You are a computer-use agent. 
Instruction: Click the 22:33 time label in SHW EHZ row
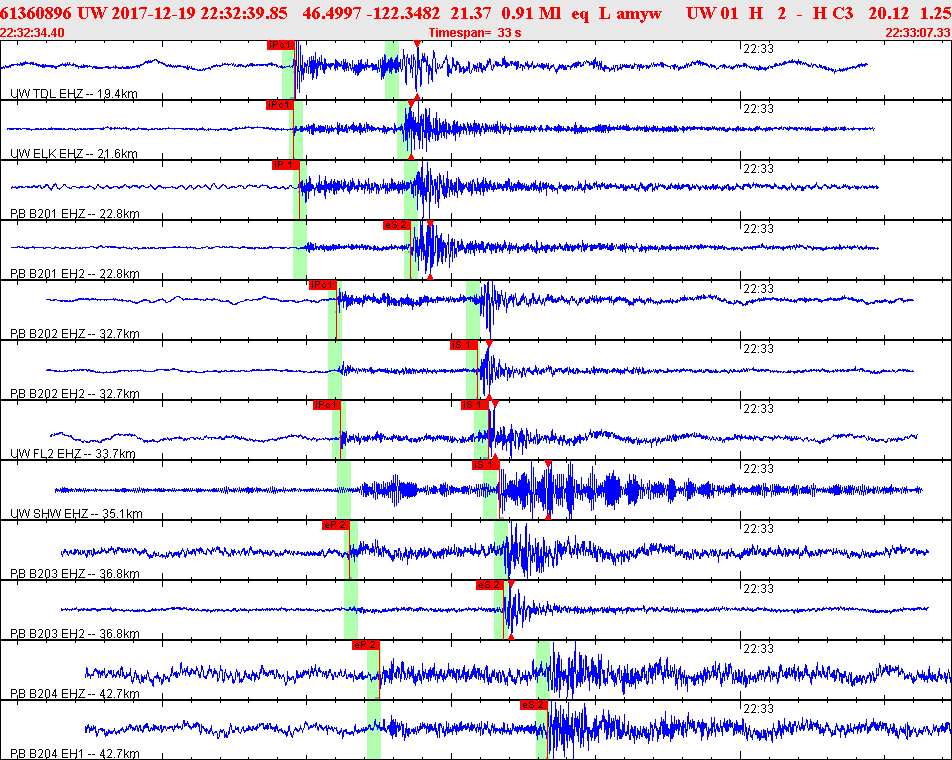tap(758, 469)
